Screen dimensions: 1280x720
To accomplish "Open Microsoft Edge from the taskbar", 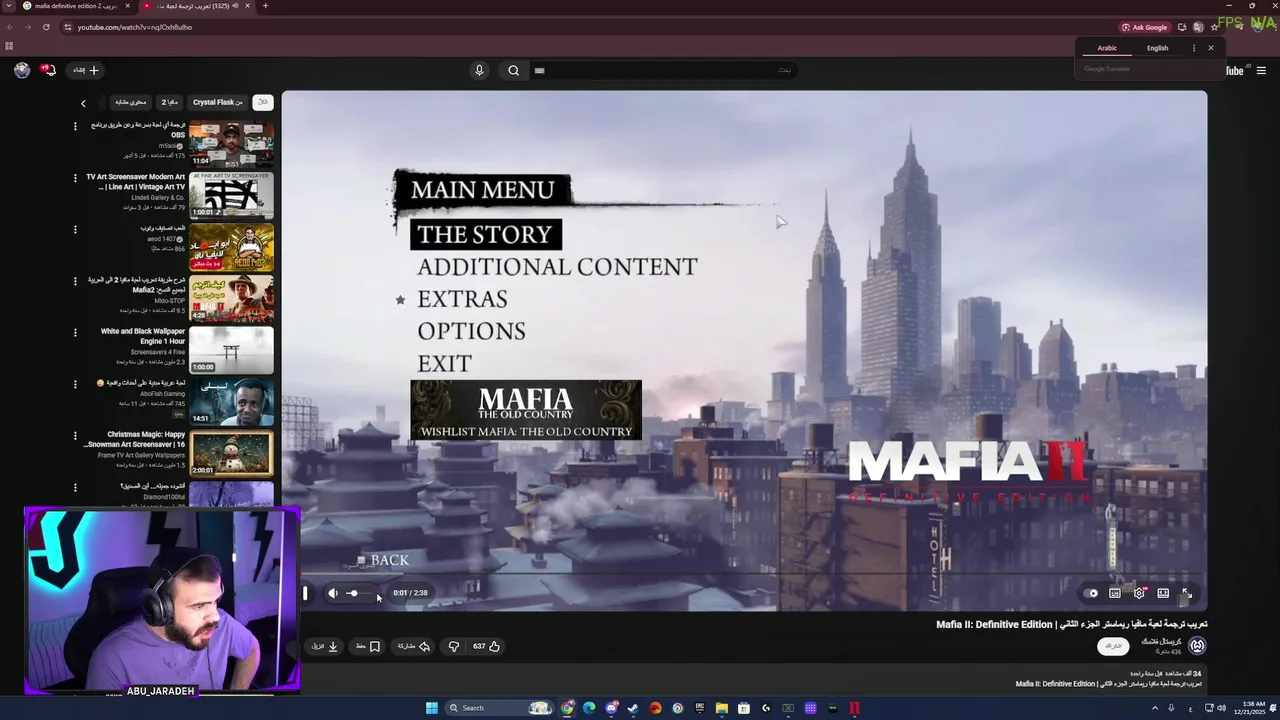I will click(589, 708).
